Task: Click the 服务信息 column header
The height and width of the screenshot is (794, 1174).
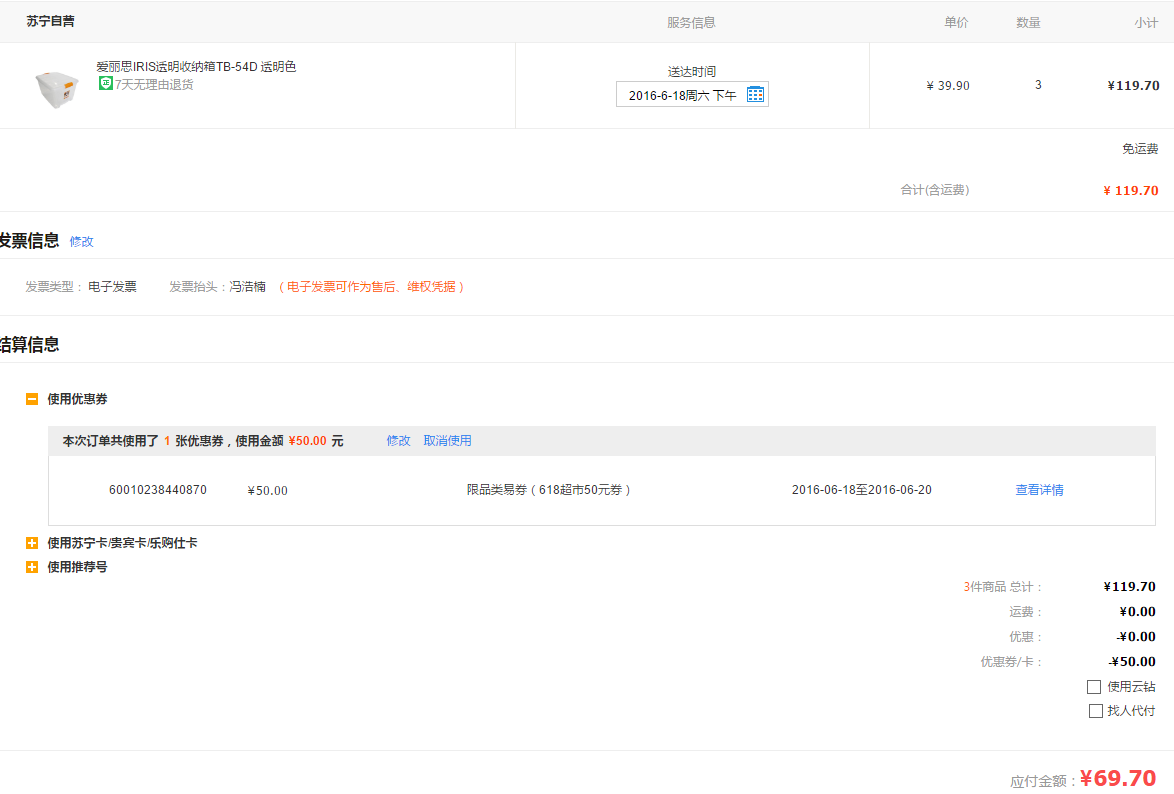Action: (x=691, y=22)
